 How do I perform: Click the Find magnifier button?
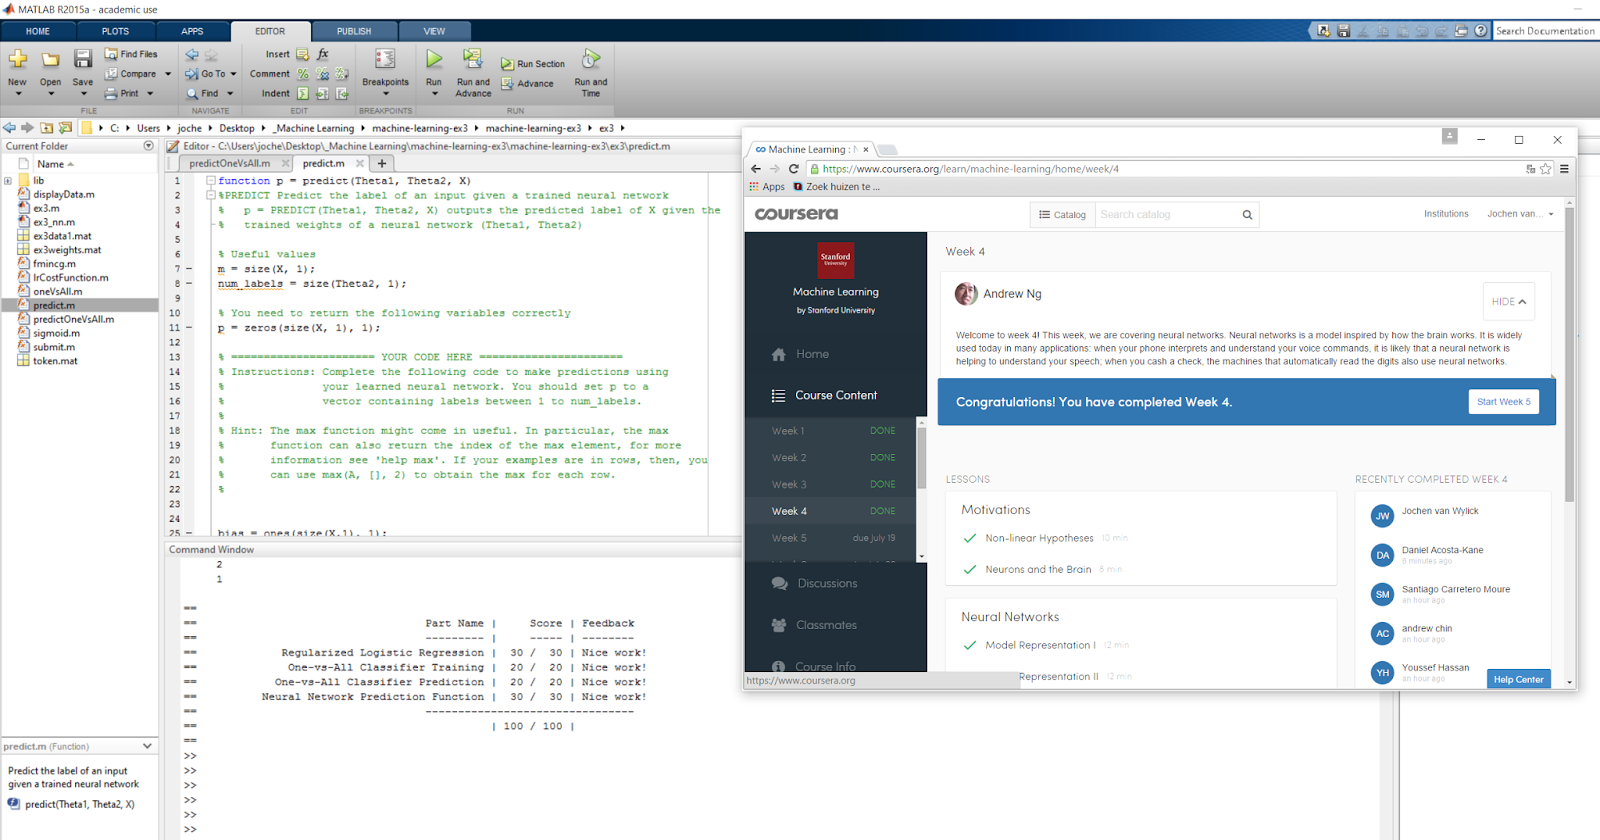coord(202,94)
